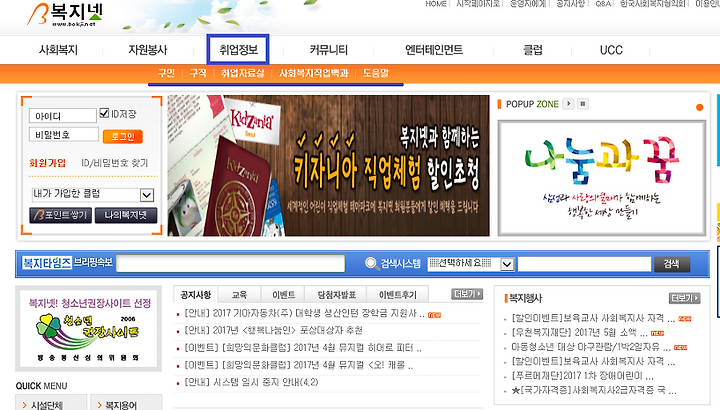Screen dimensions: 720x410
Task: Toggle the ID저장 checkbox
Action: 104,113
